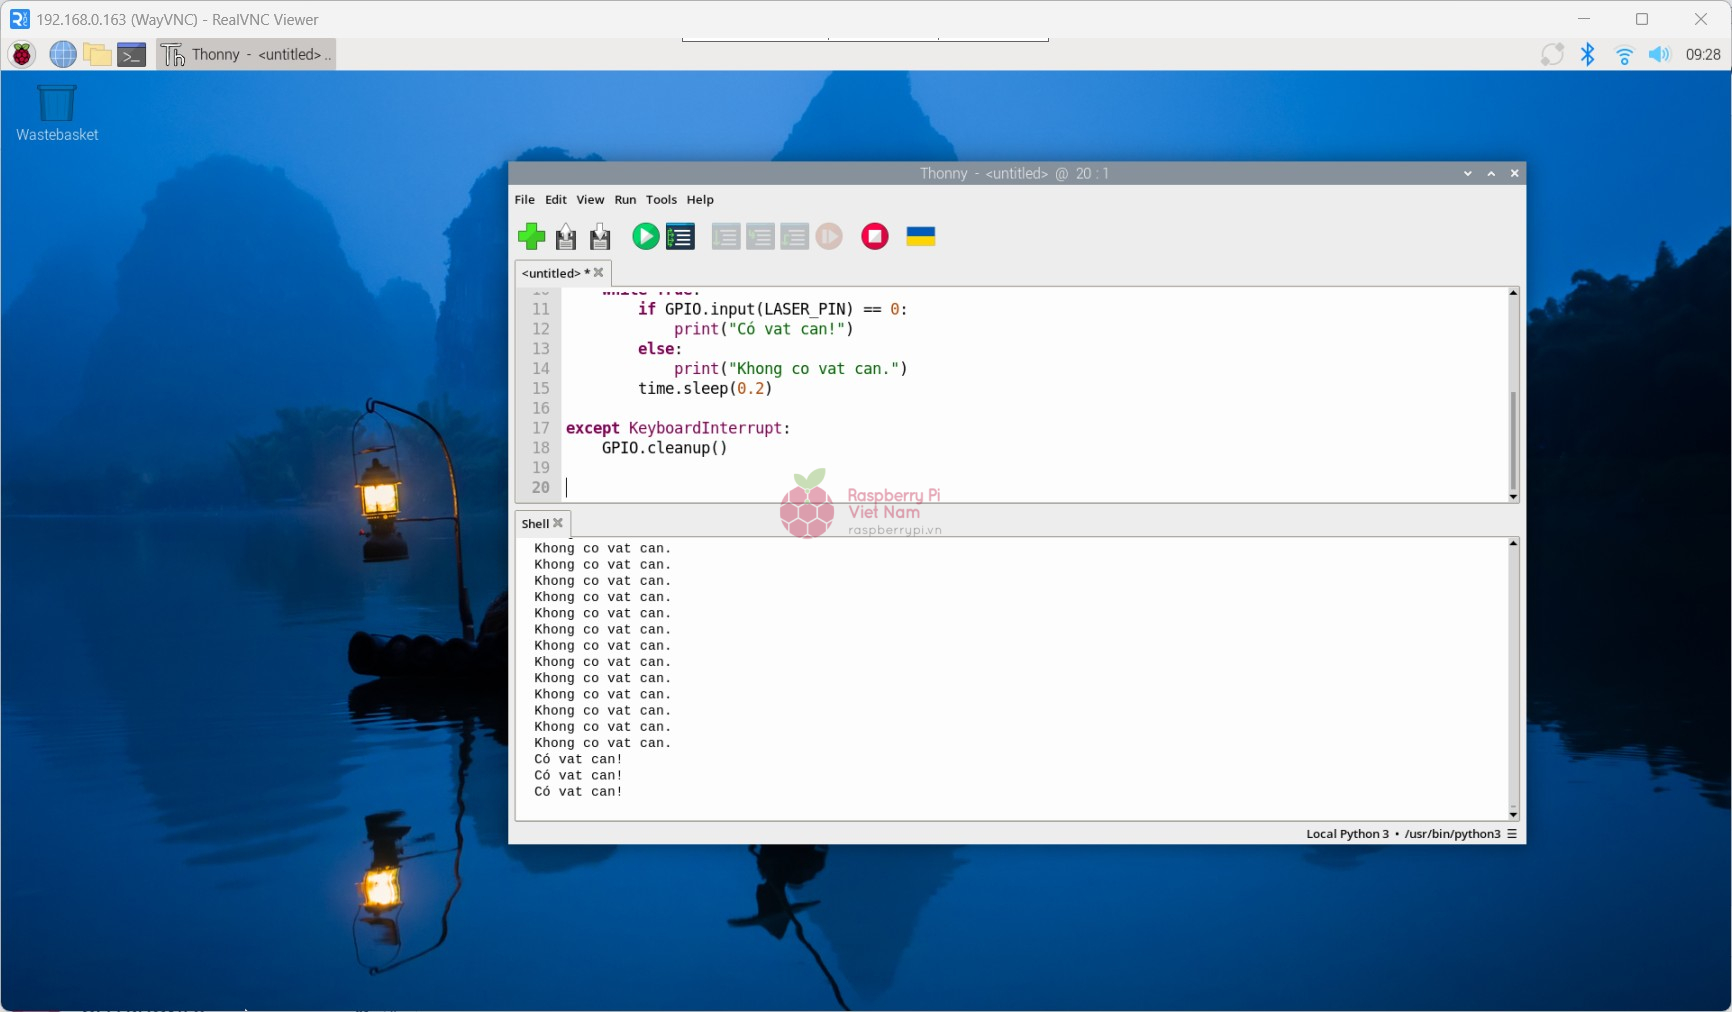Click the Debug current script icon
The image size is (1732, 1012).
680,237
